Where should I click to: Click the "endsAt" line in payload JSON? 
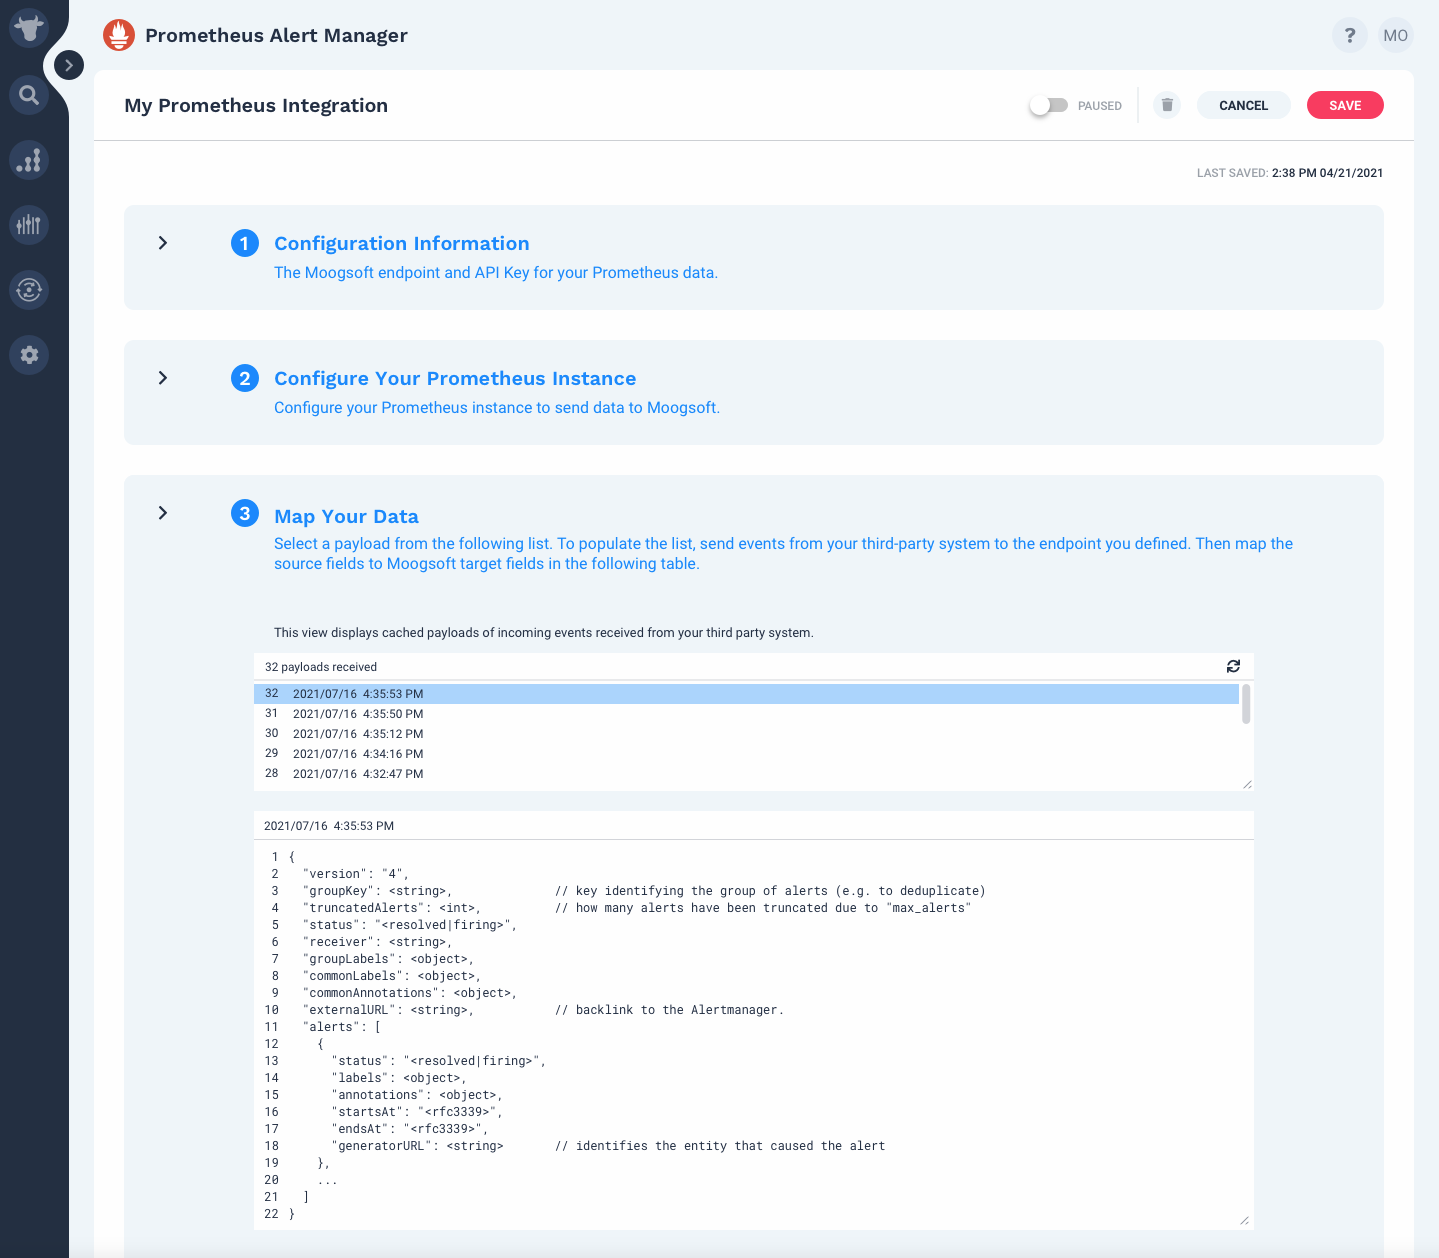409,1129
